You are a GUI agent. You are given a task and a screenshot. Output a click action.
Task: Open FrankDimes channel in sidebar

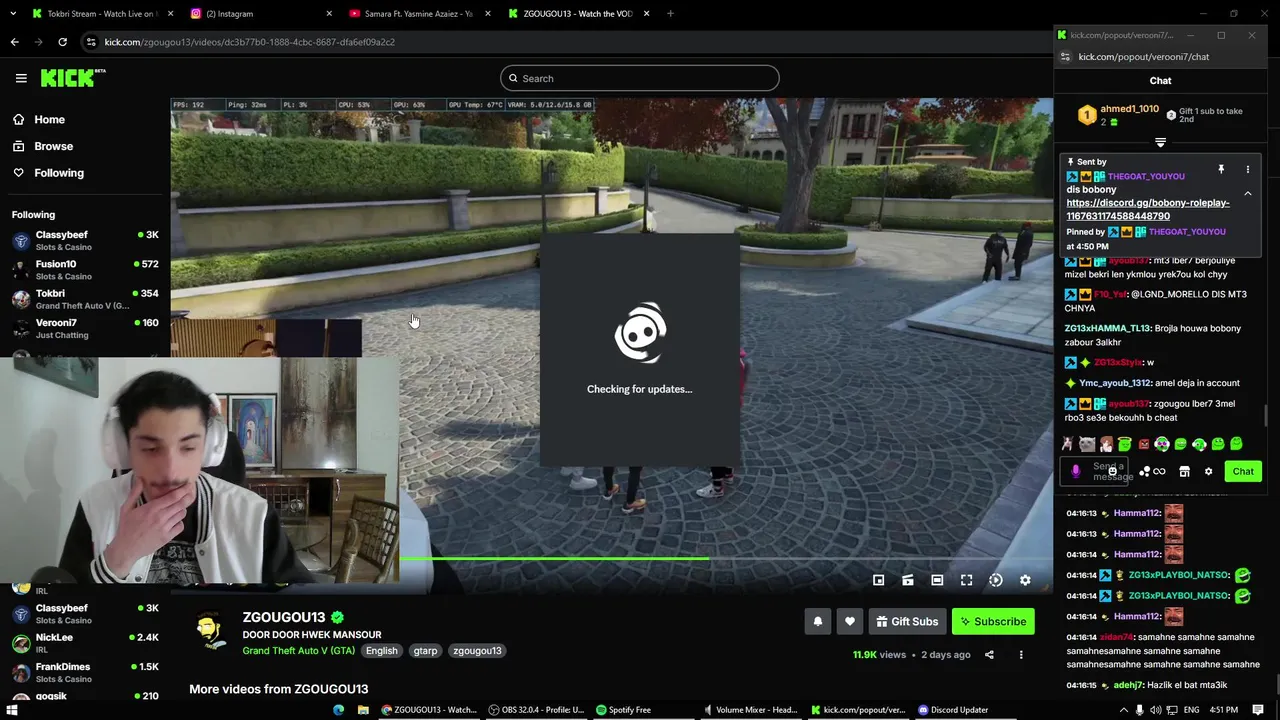pyautogui.click(x=85, y=672)
